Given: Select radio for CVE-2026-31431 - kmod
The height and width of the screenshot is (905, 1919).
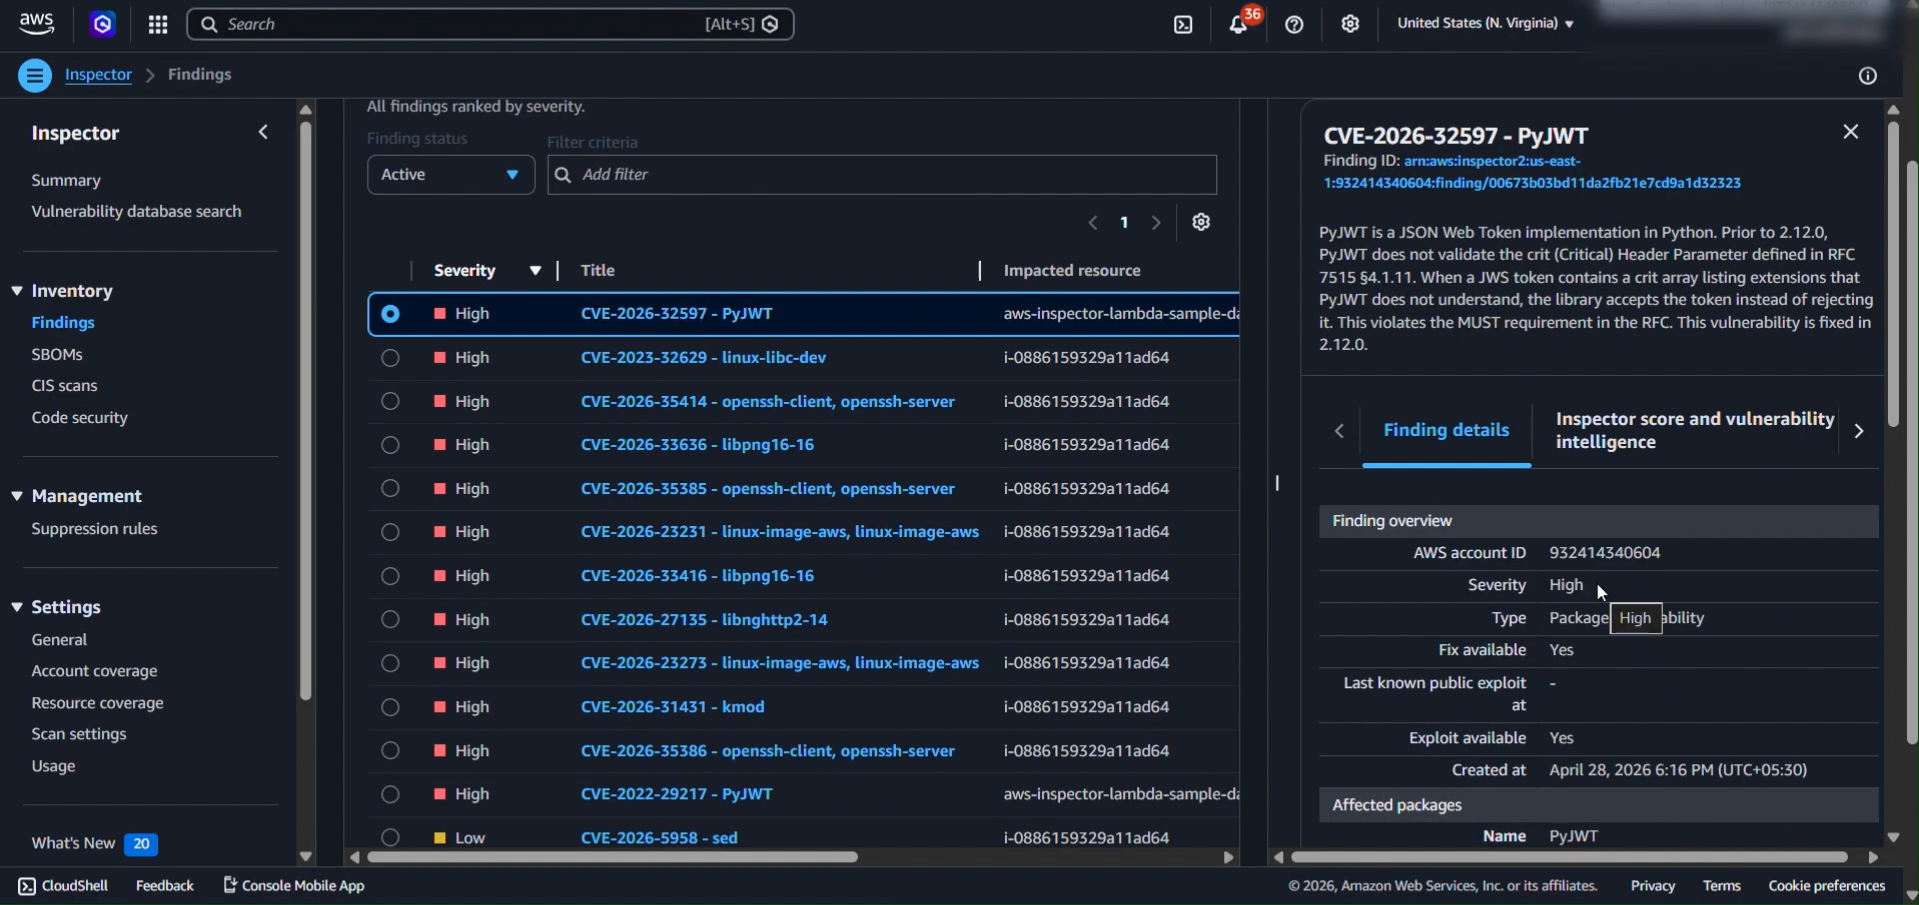Looking at the screenshot, I should point(390,707).
